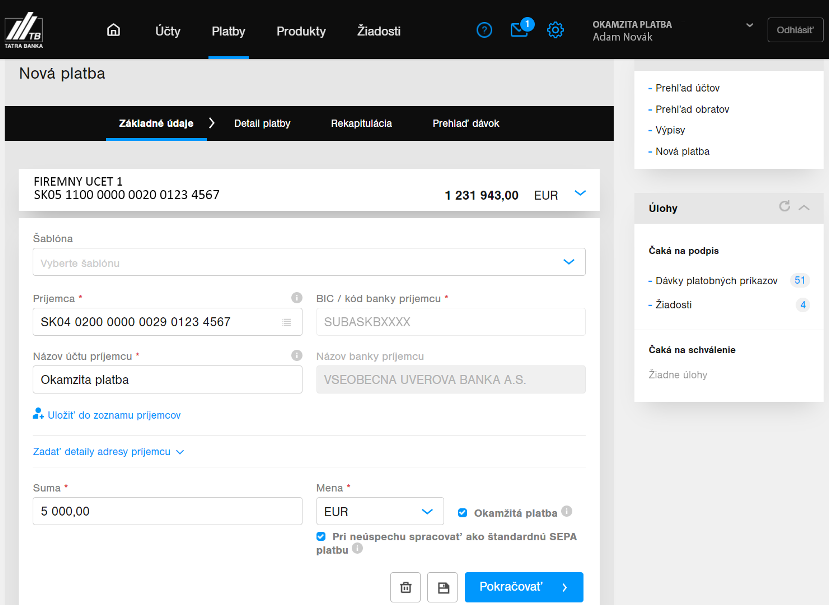Screen dimensions: 829x605
Task: Open the Šablóna template dropdown
Action: click(x=309, y=262)
